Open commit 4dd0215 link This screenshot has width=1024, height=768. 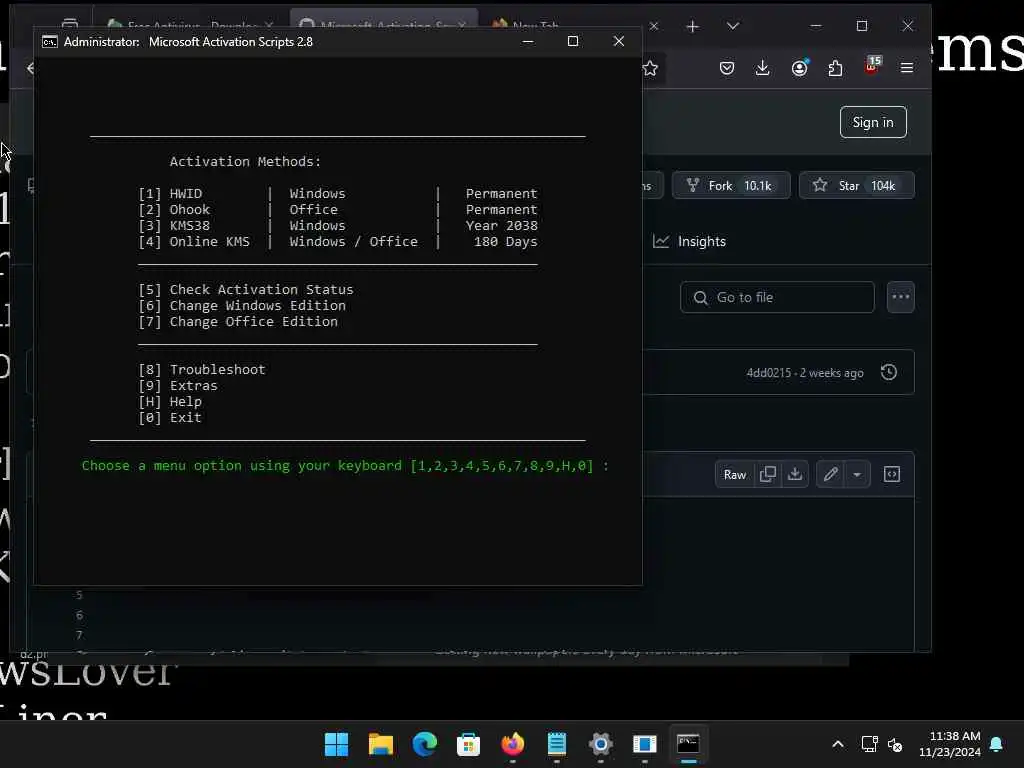pos(769,373)
